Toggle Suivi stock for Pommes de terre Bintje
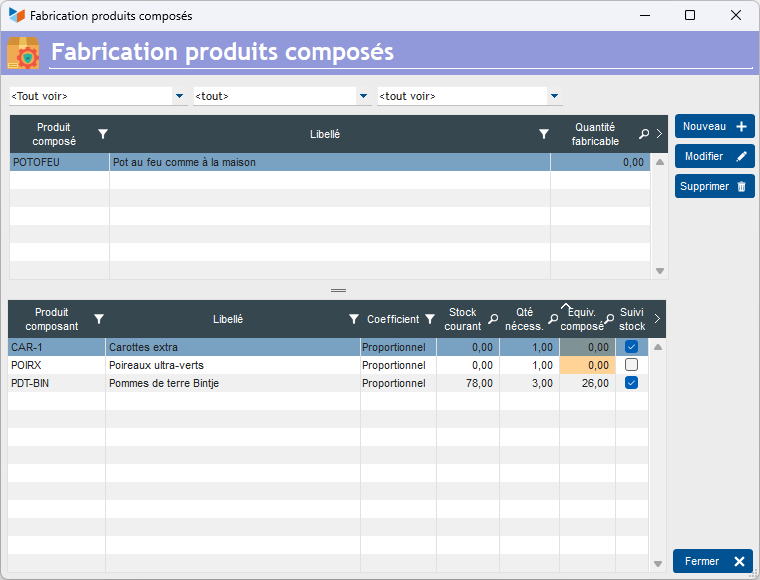Viewport: 760px width, 580px height. pyautogui.click(x=631, y=383)
